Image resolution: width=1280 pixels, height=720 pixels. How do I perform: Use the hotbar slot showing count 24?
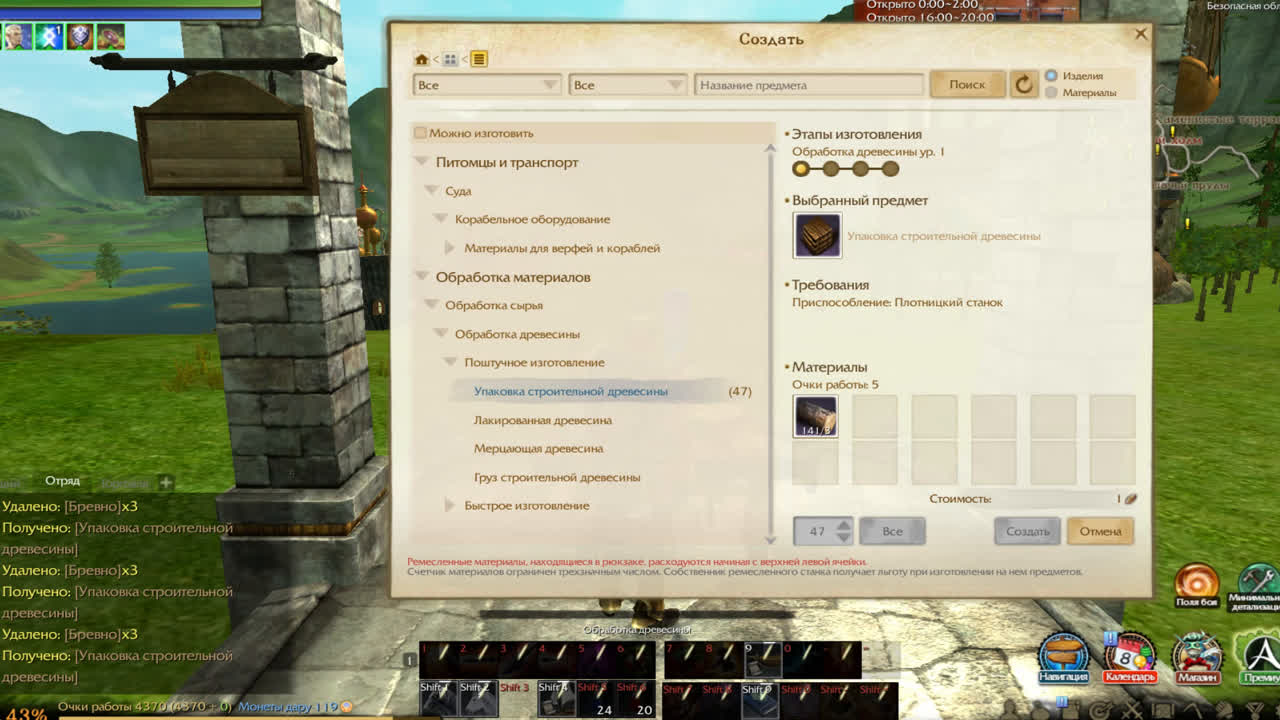coord(595,699)
